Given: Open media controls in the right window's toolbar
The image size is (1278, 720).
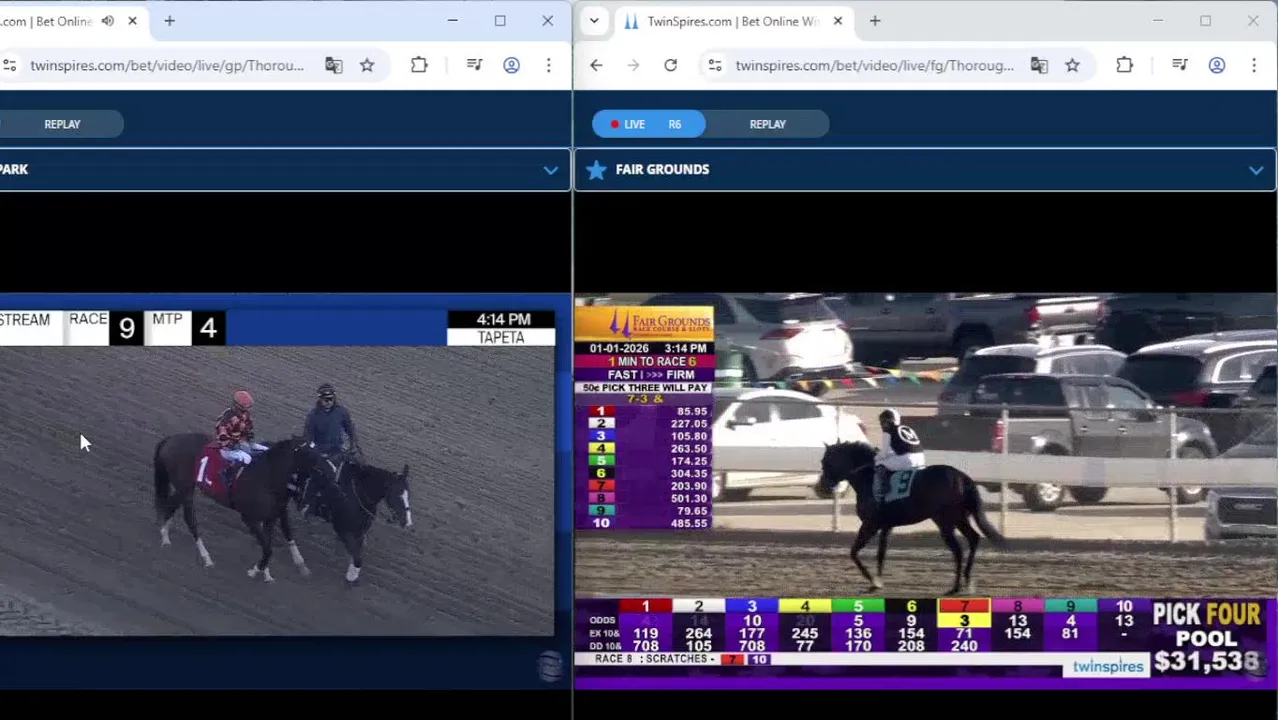Looking at the screenshot, I should pos(1180,65).
